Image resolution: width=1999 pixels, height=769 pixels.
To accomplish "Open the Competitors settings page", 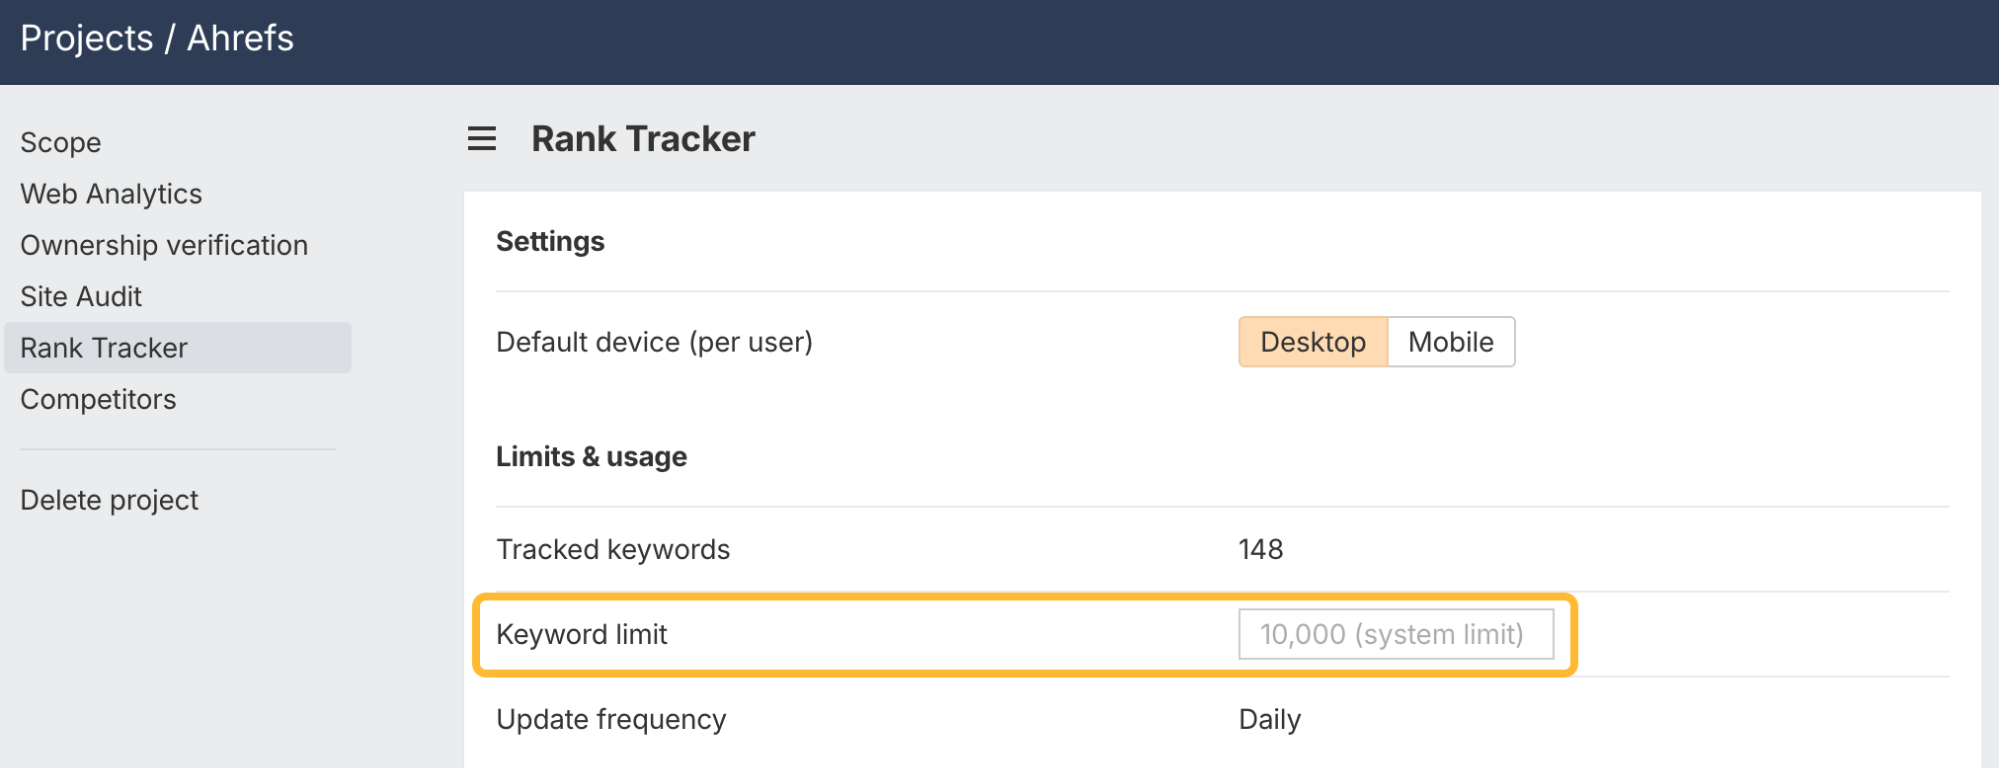I will click(98, 399).
